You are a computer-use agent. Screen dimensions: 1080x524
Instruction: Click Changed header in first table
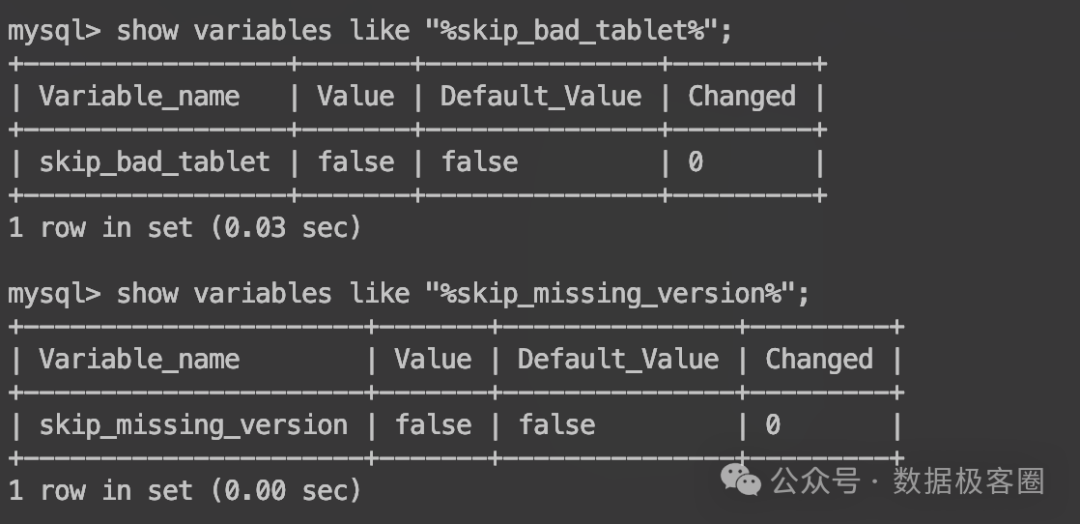pyautogui.click(x=742, y=97)
